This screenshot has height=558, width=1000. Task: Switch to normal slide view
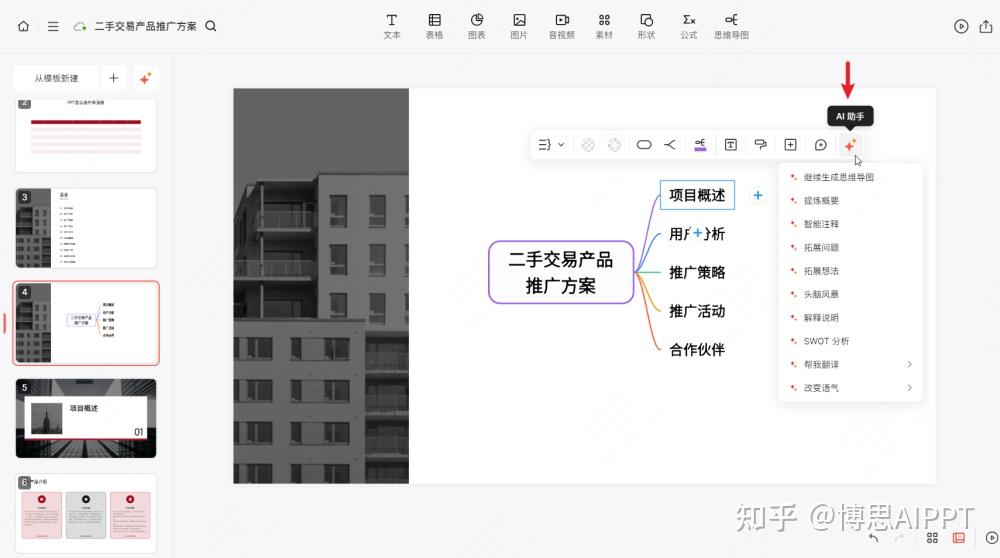[x=959, y=538]
